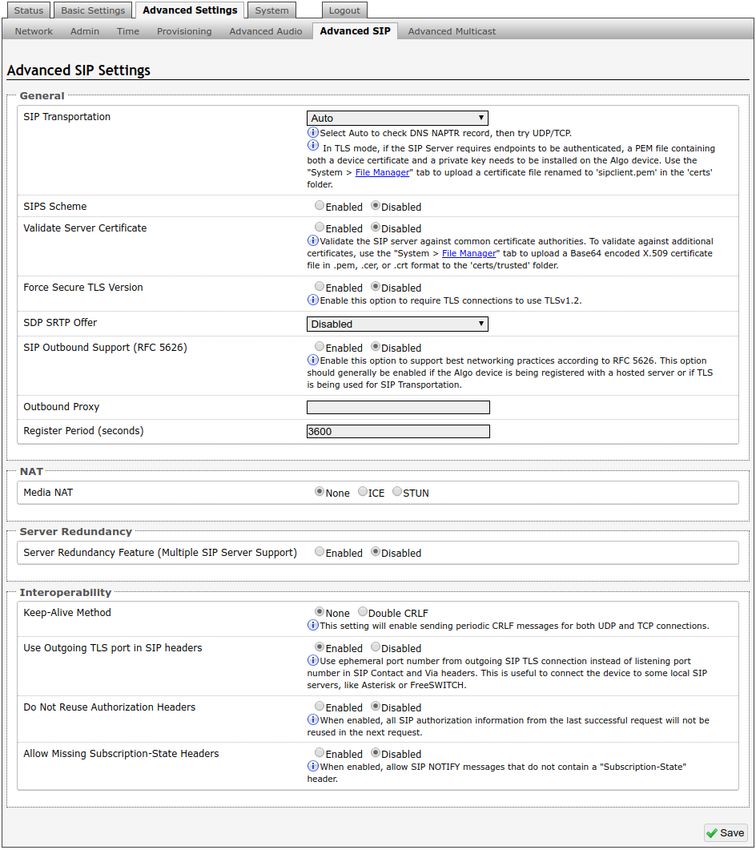Click the Register Period seconds field
The width and height of the screenshot is (756, 850).
(398, 432)
